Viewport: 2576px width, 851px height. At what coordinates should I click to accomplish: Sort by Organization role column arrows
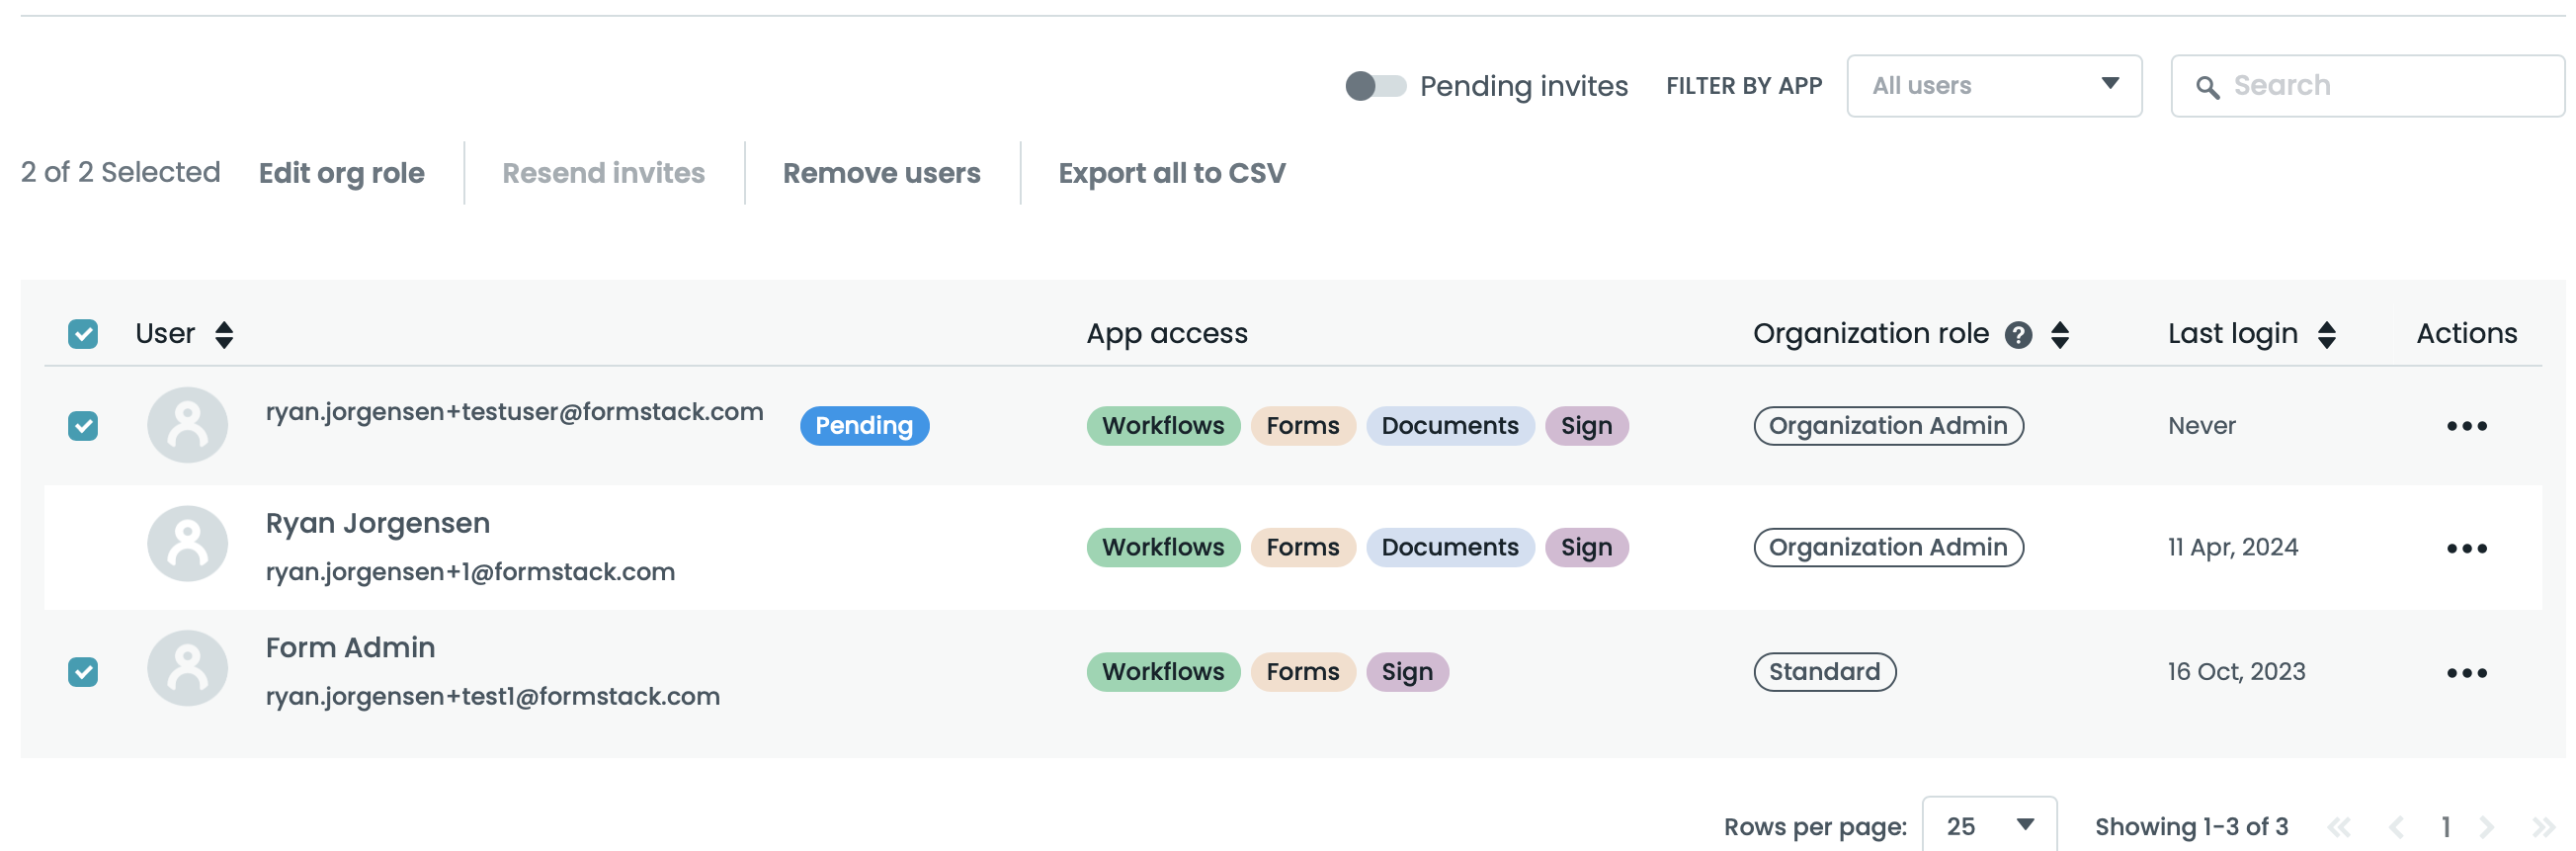coord(2059,335)
